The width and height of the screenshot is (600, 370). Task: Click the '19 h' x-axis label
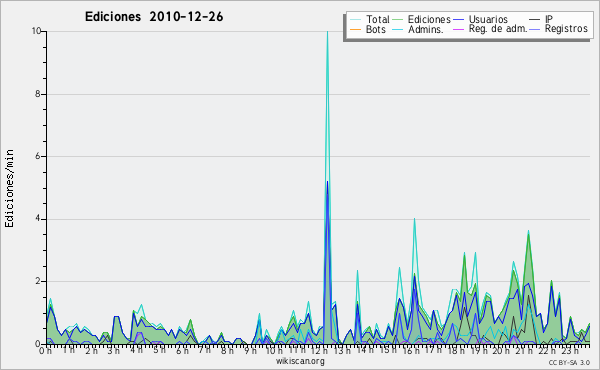coord(478,351)
